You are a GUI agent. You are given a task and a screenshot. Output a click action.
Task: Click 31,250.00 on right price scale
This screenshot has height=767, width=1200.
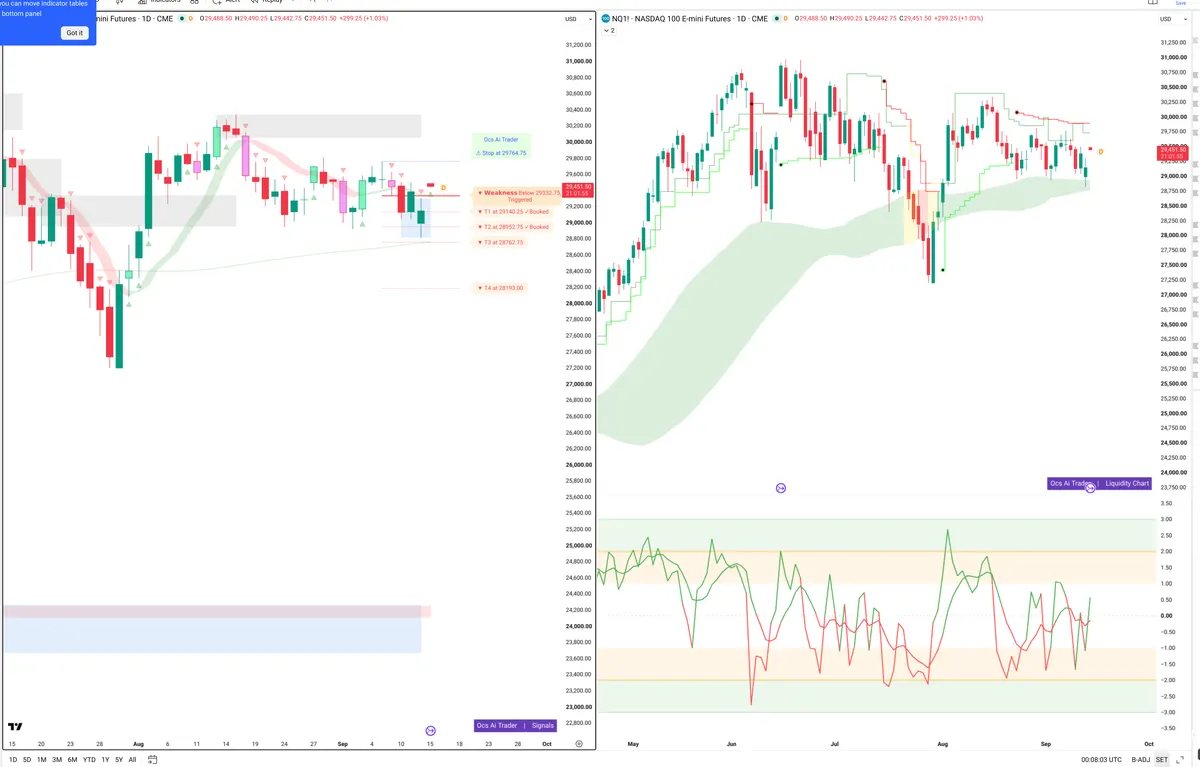1173,42
